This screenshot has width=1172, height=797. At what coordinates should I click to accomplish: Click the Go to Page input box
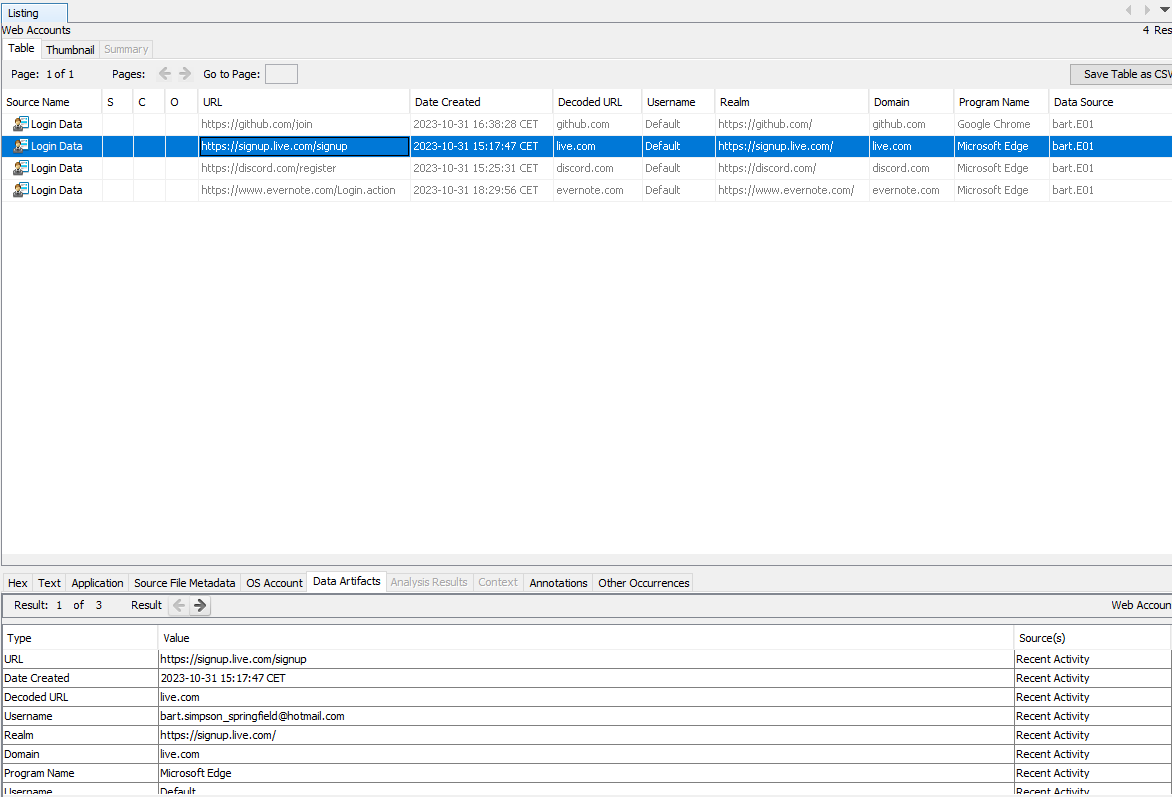(281, 74)
